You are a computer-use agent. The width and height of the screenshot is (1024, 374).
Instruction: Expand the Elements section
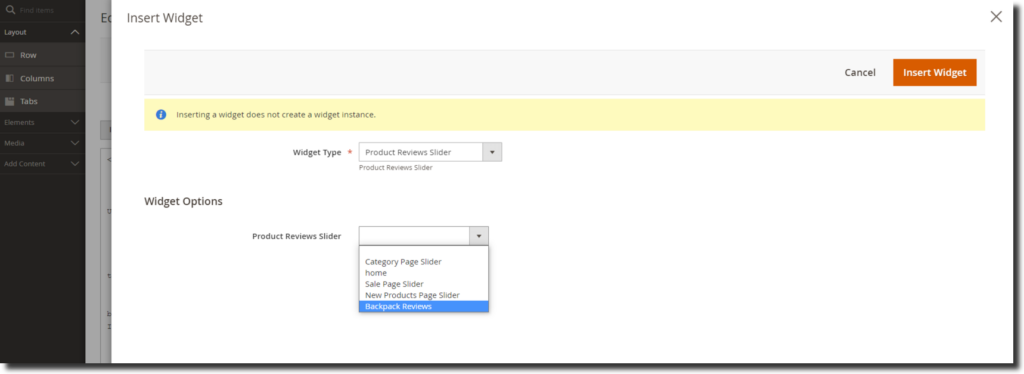tap(75, 122)
